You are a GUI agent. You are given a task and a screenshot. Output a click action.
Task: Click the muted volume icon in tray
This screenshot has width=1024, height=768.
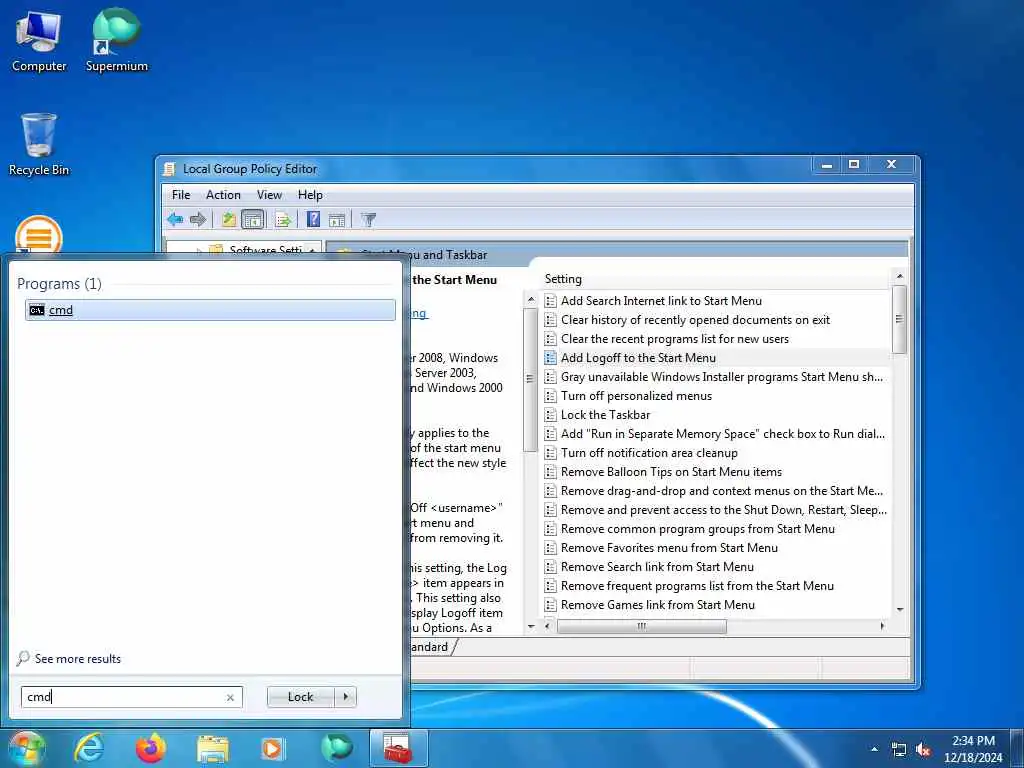click(923, 750)
